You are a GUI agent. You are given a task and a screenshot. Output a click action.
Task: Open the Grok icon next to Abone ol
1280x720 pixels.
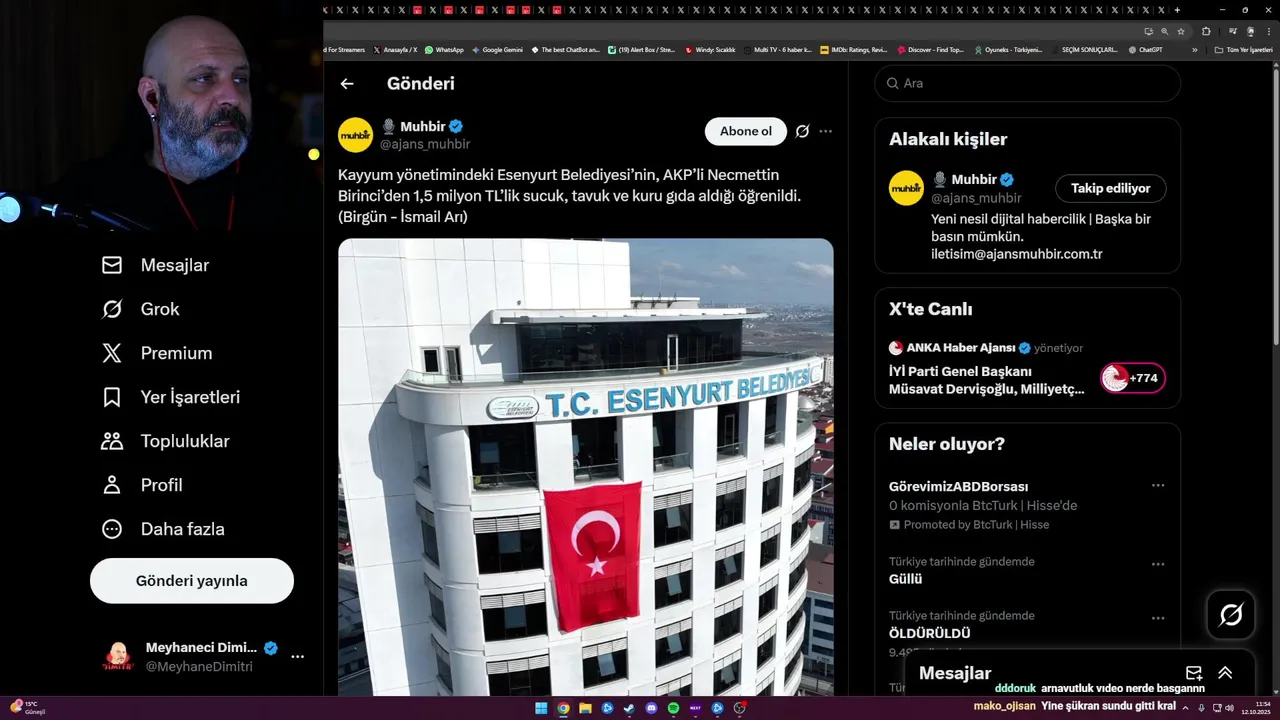point(802,131)
